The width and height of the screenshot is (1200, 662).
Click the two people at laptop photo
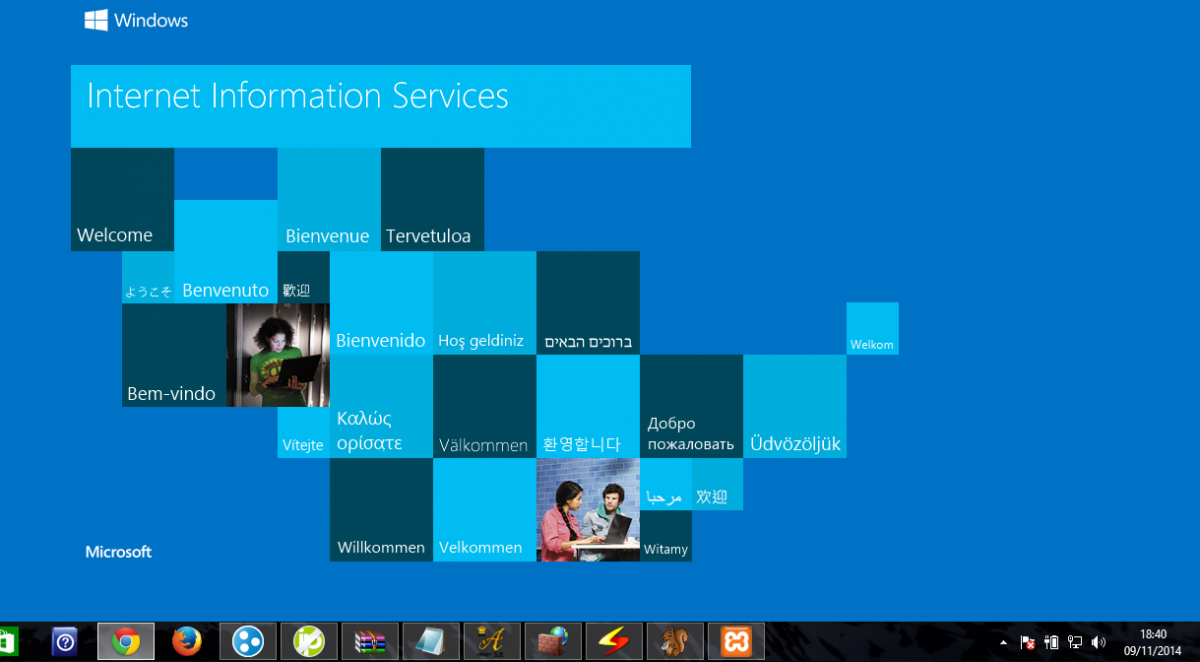(588, 510)
